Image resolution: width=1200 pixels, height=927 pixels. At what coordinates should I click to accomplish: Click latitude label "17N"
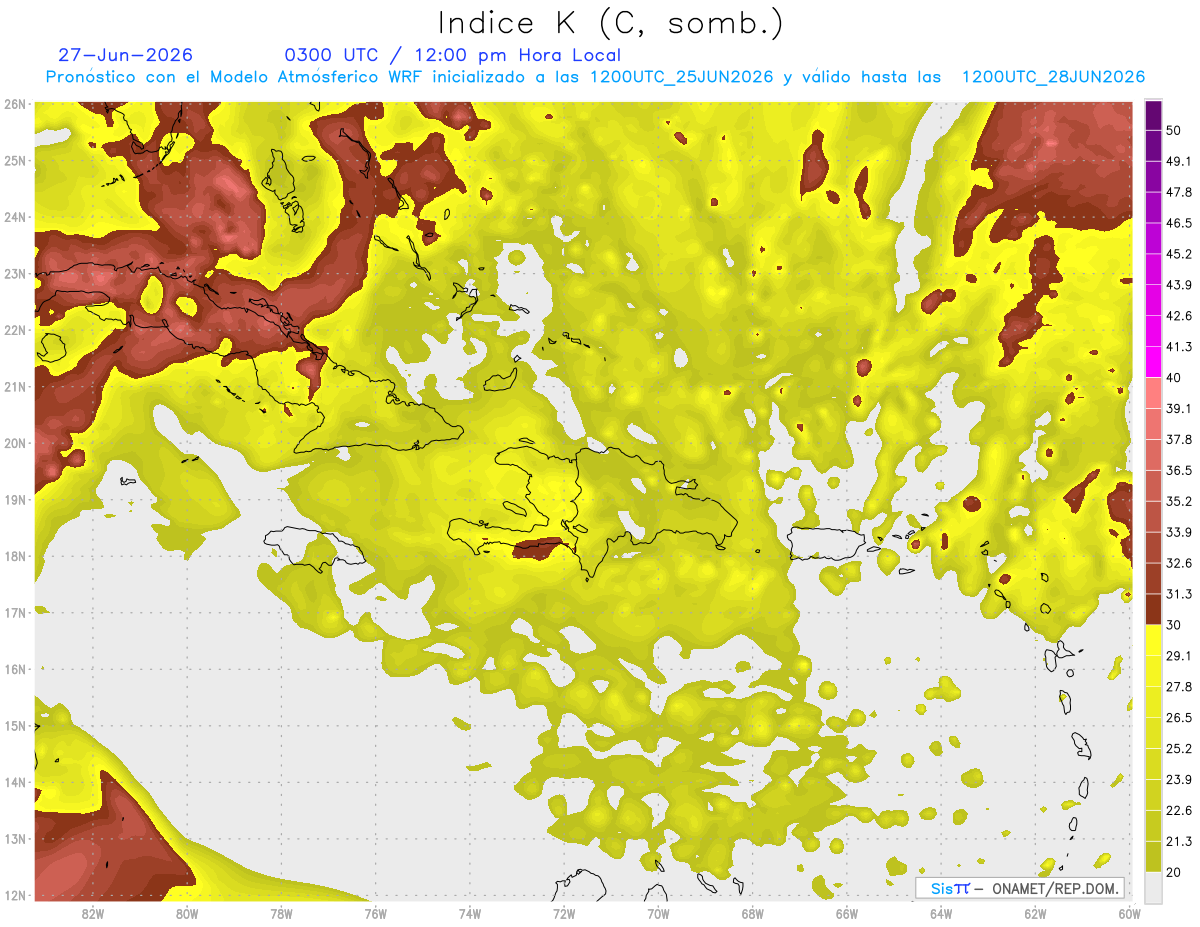[15, 613]
